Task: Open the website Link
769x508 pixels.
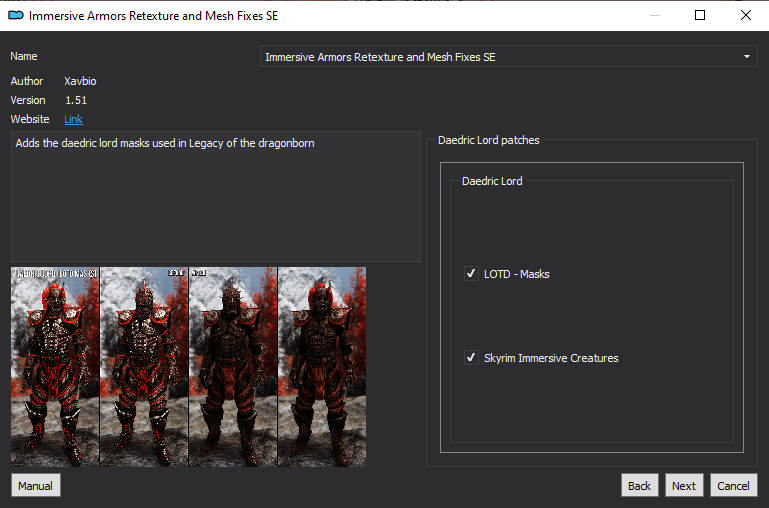Action: [73, 119]
